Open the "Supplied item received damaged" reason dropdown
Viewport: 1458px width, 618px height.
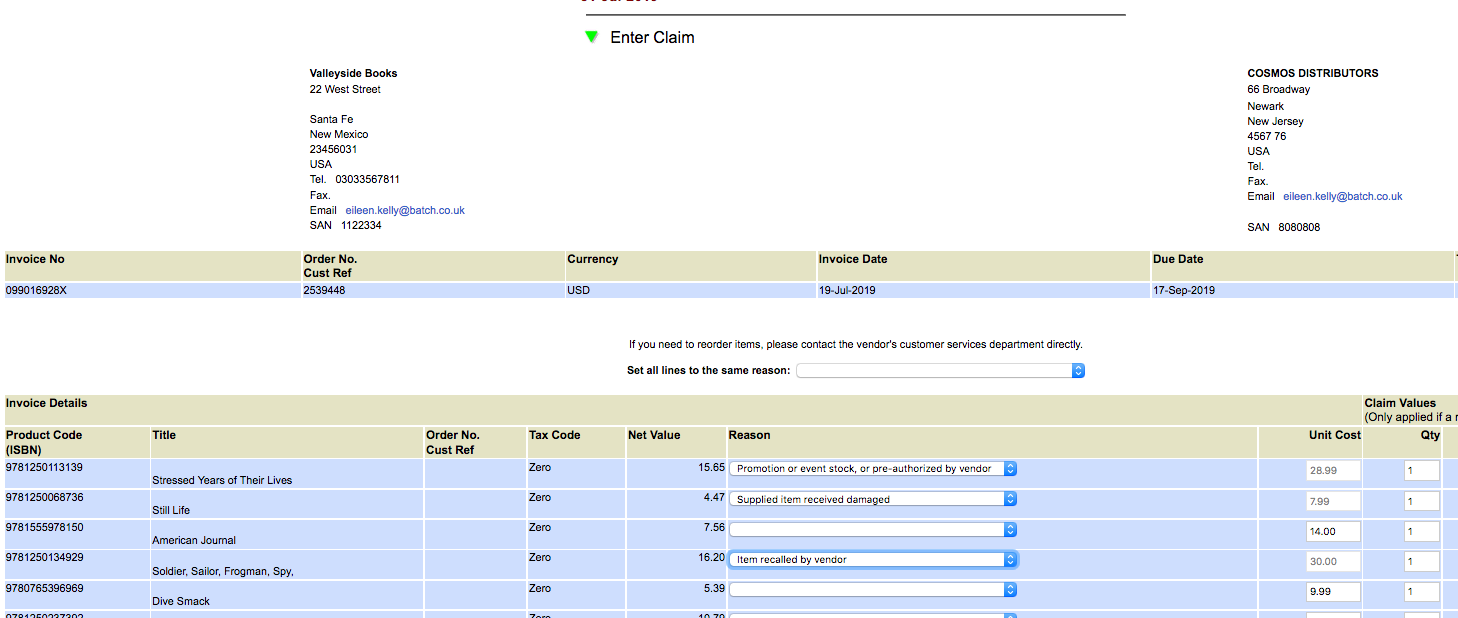pos(870,498)
